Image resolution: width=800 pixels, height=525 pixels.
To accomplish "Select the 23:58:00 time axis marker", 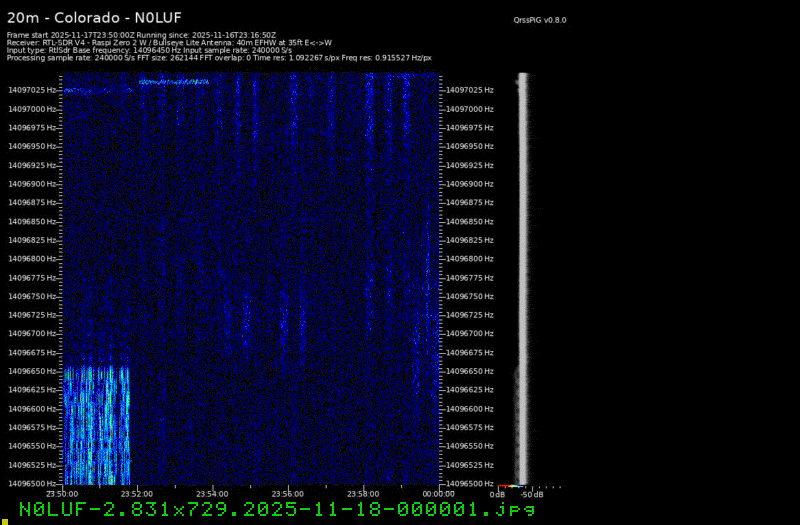I will point(363,493).
